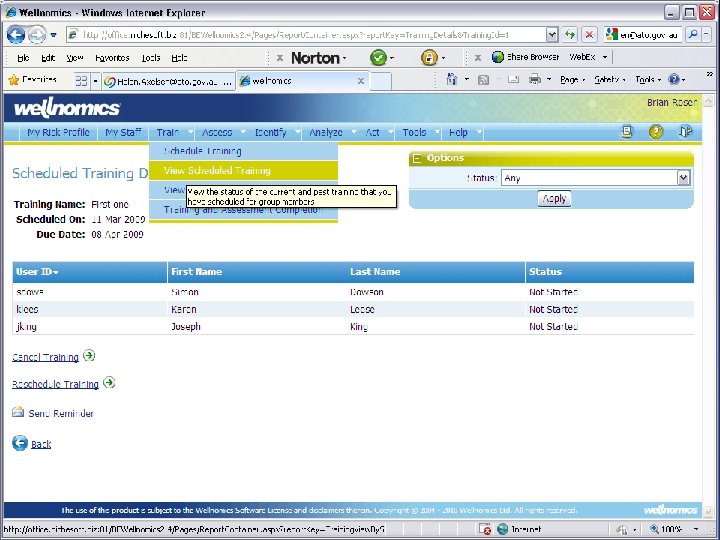Screen dimensions: 720x540
Task: Click user ID jking in table
Action: click(26, 326)
